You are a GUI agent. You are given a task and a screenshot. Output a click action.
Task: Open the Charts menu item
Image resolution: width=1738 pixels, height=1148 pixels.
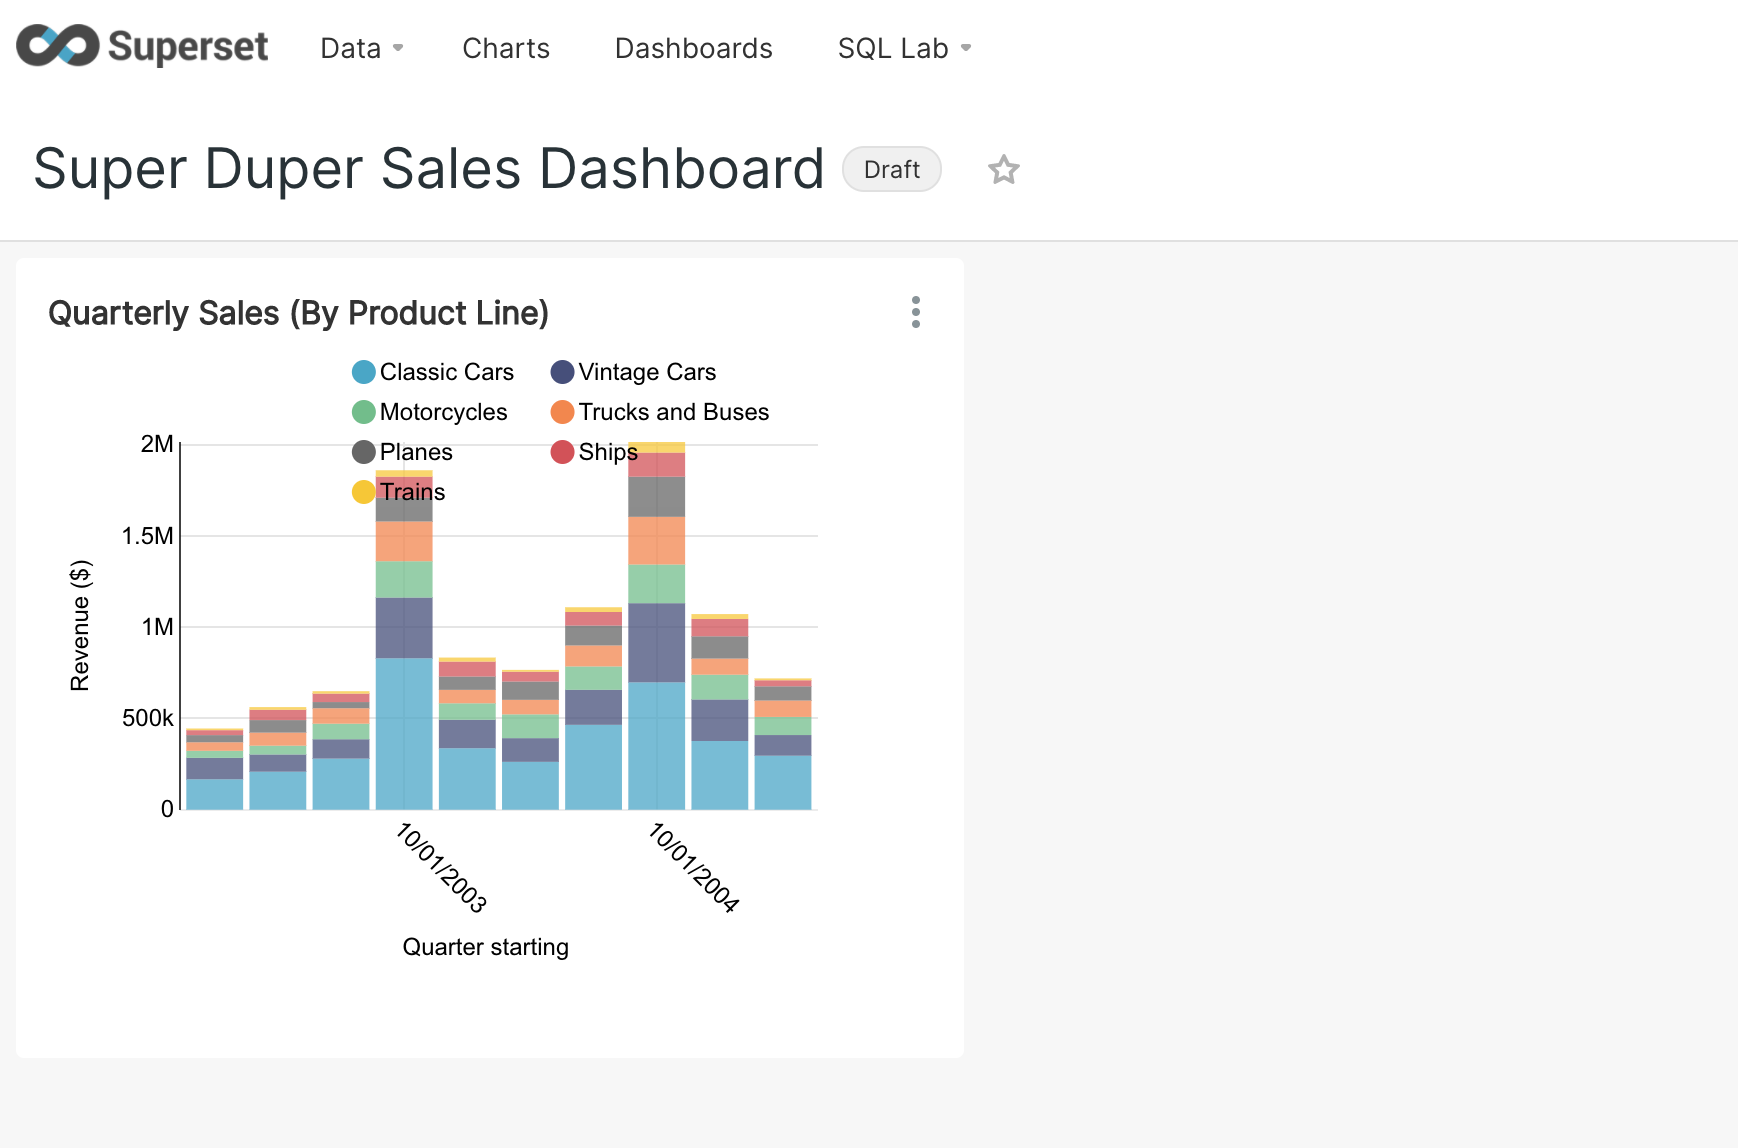click(506, 48)
